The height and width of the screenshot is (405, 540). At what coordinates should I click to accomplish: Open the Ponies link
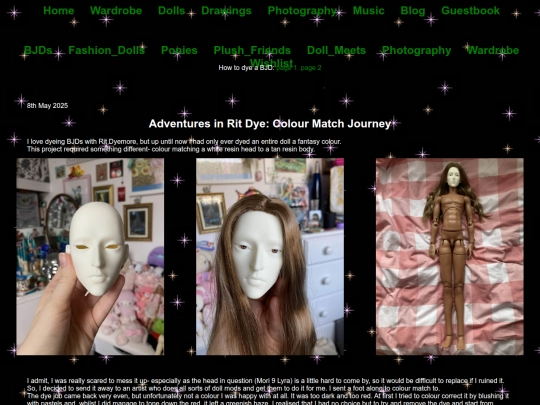point(179,50)
